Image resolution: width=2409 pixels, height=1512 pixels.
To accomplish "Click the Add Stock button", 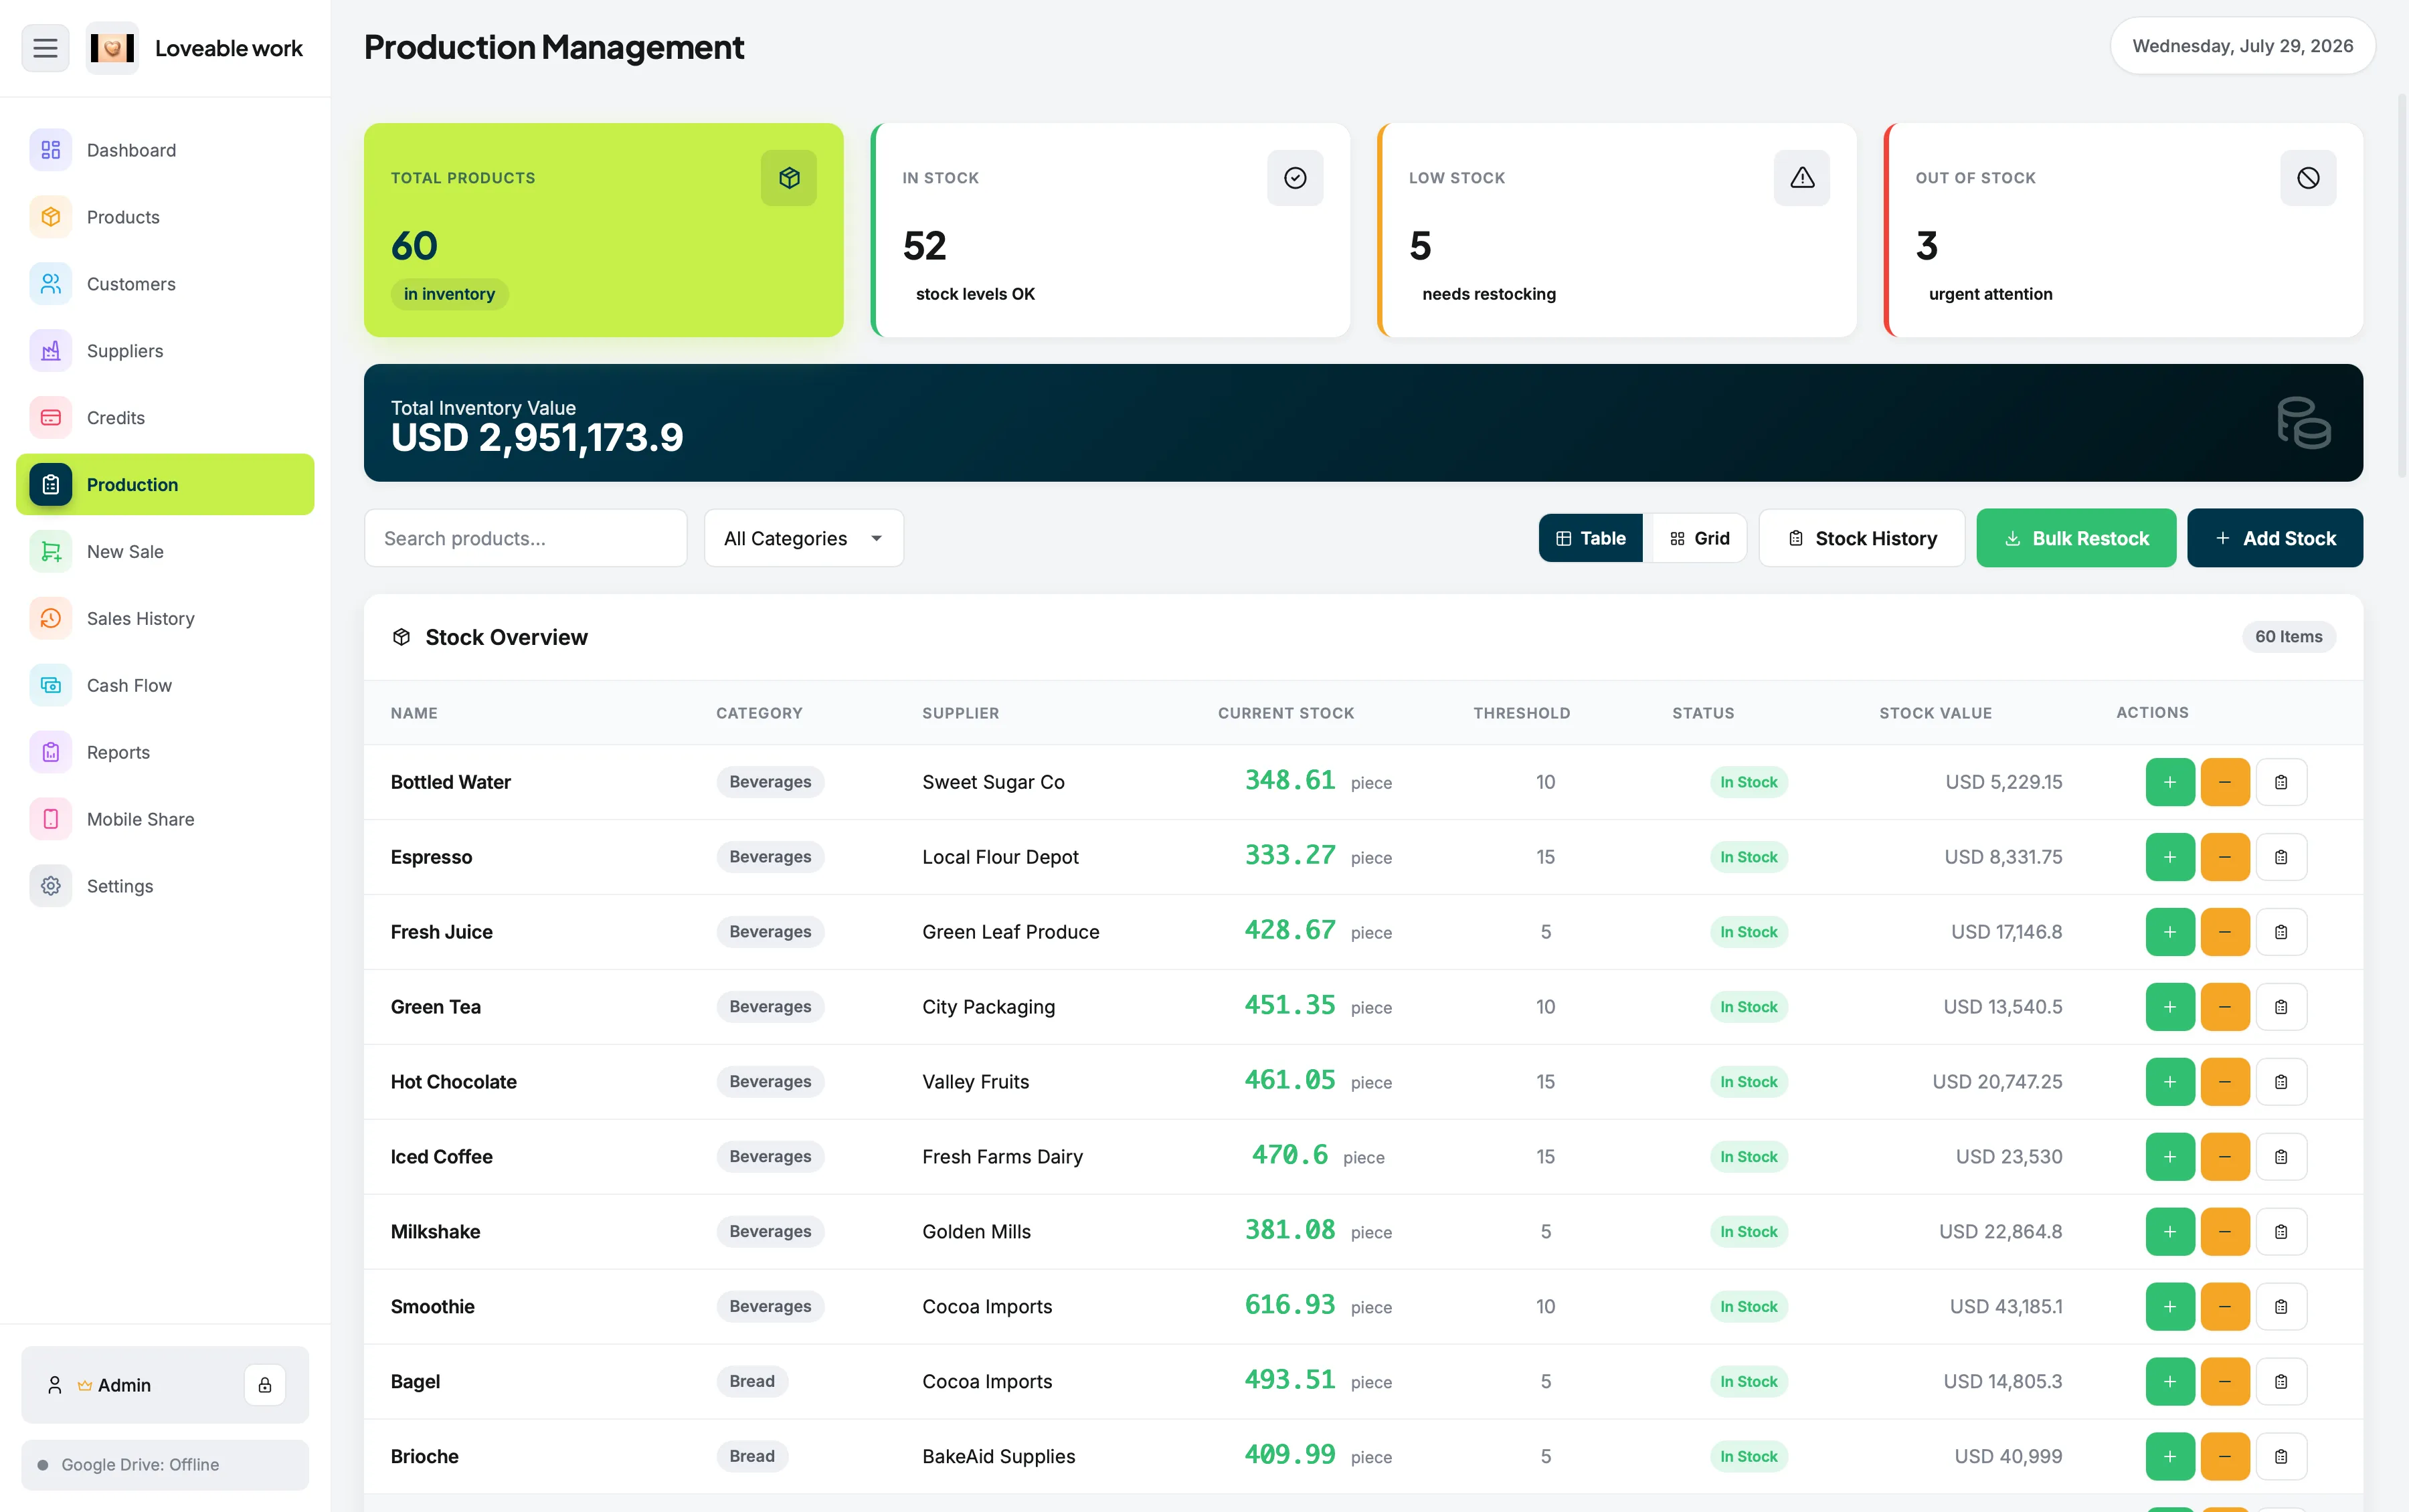I will 2275,538.
